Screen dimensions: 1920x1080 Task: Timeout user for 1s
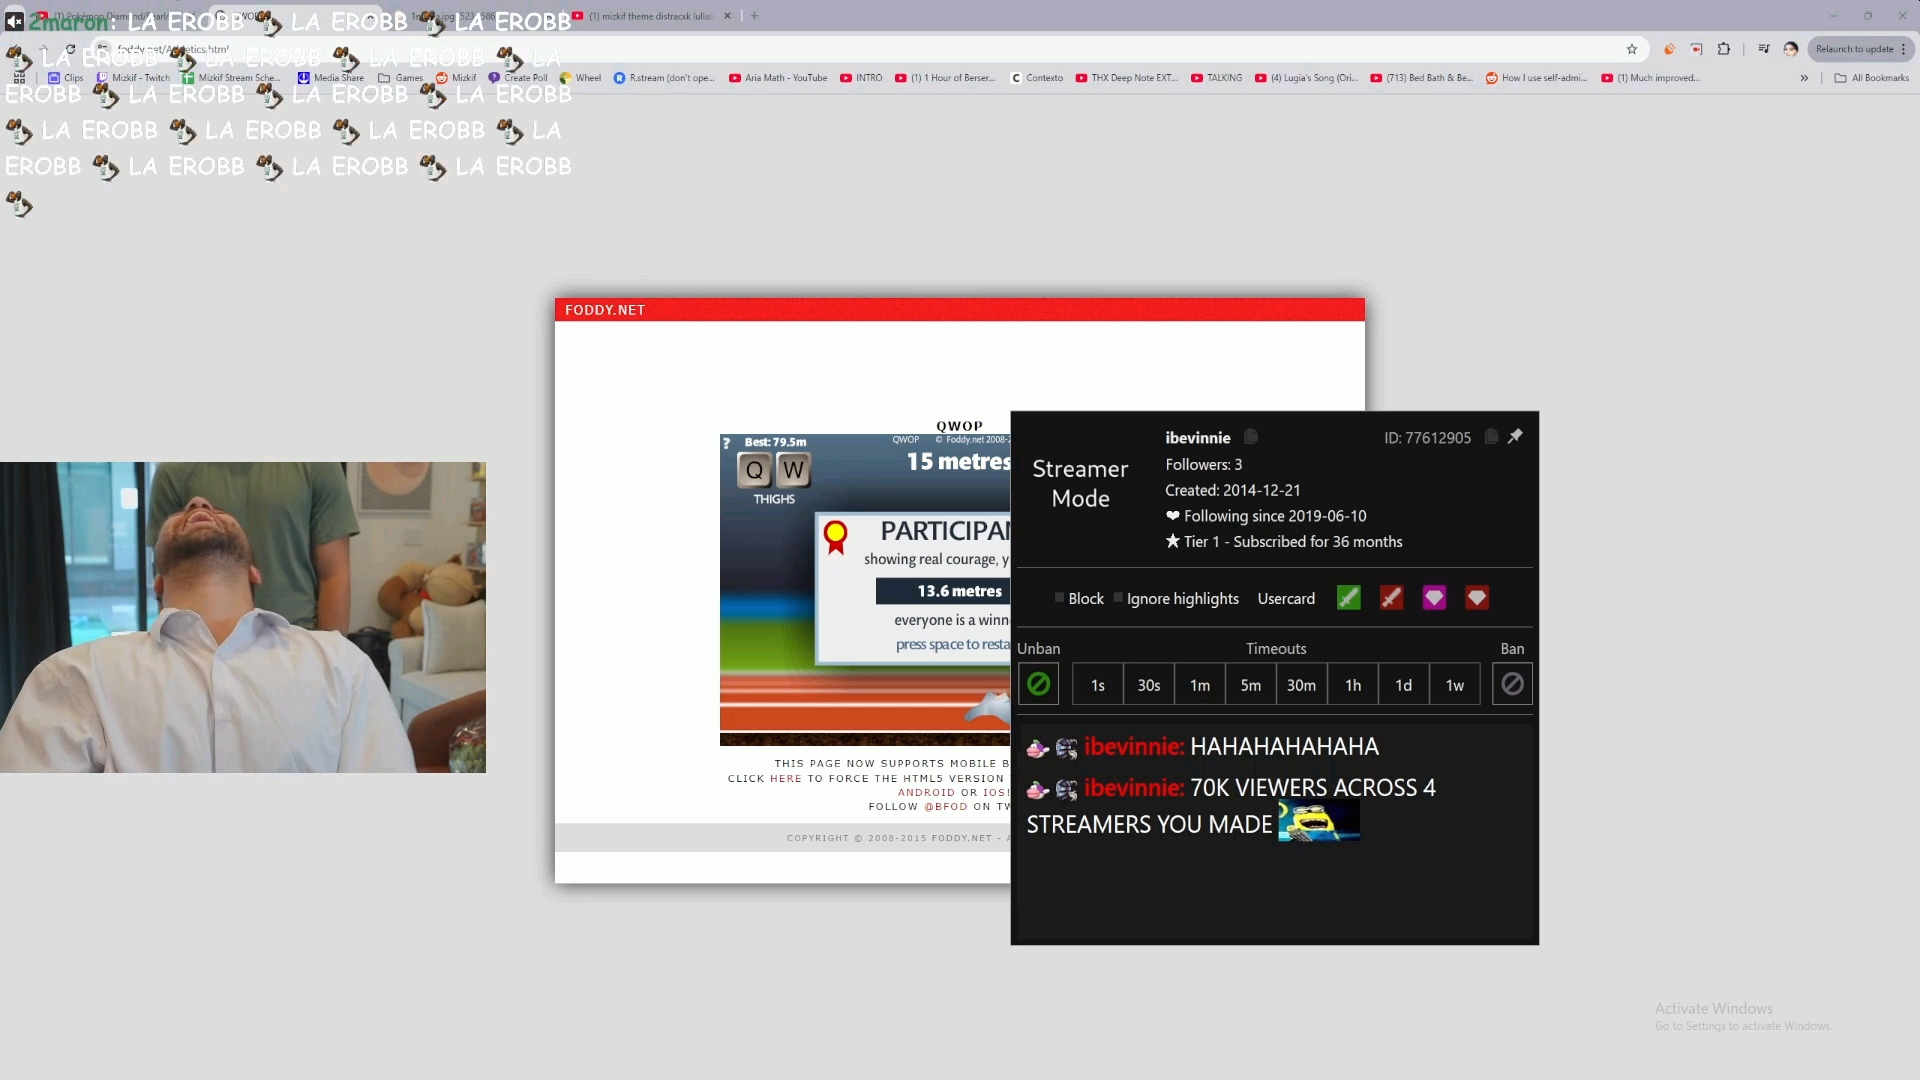(1098, 685)
